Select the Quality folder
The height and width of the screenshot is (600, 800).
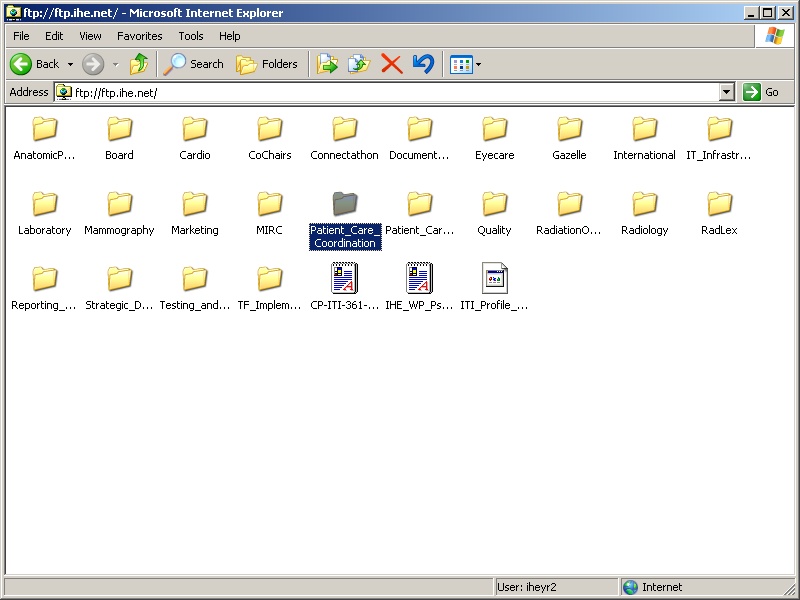(494, 214)
